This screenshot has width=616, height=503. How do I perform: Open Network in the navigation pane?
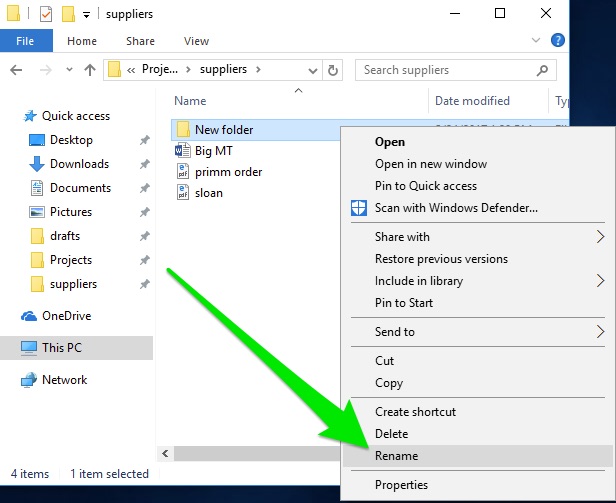[64, 380]
